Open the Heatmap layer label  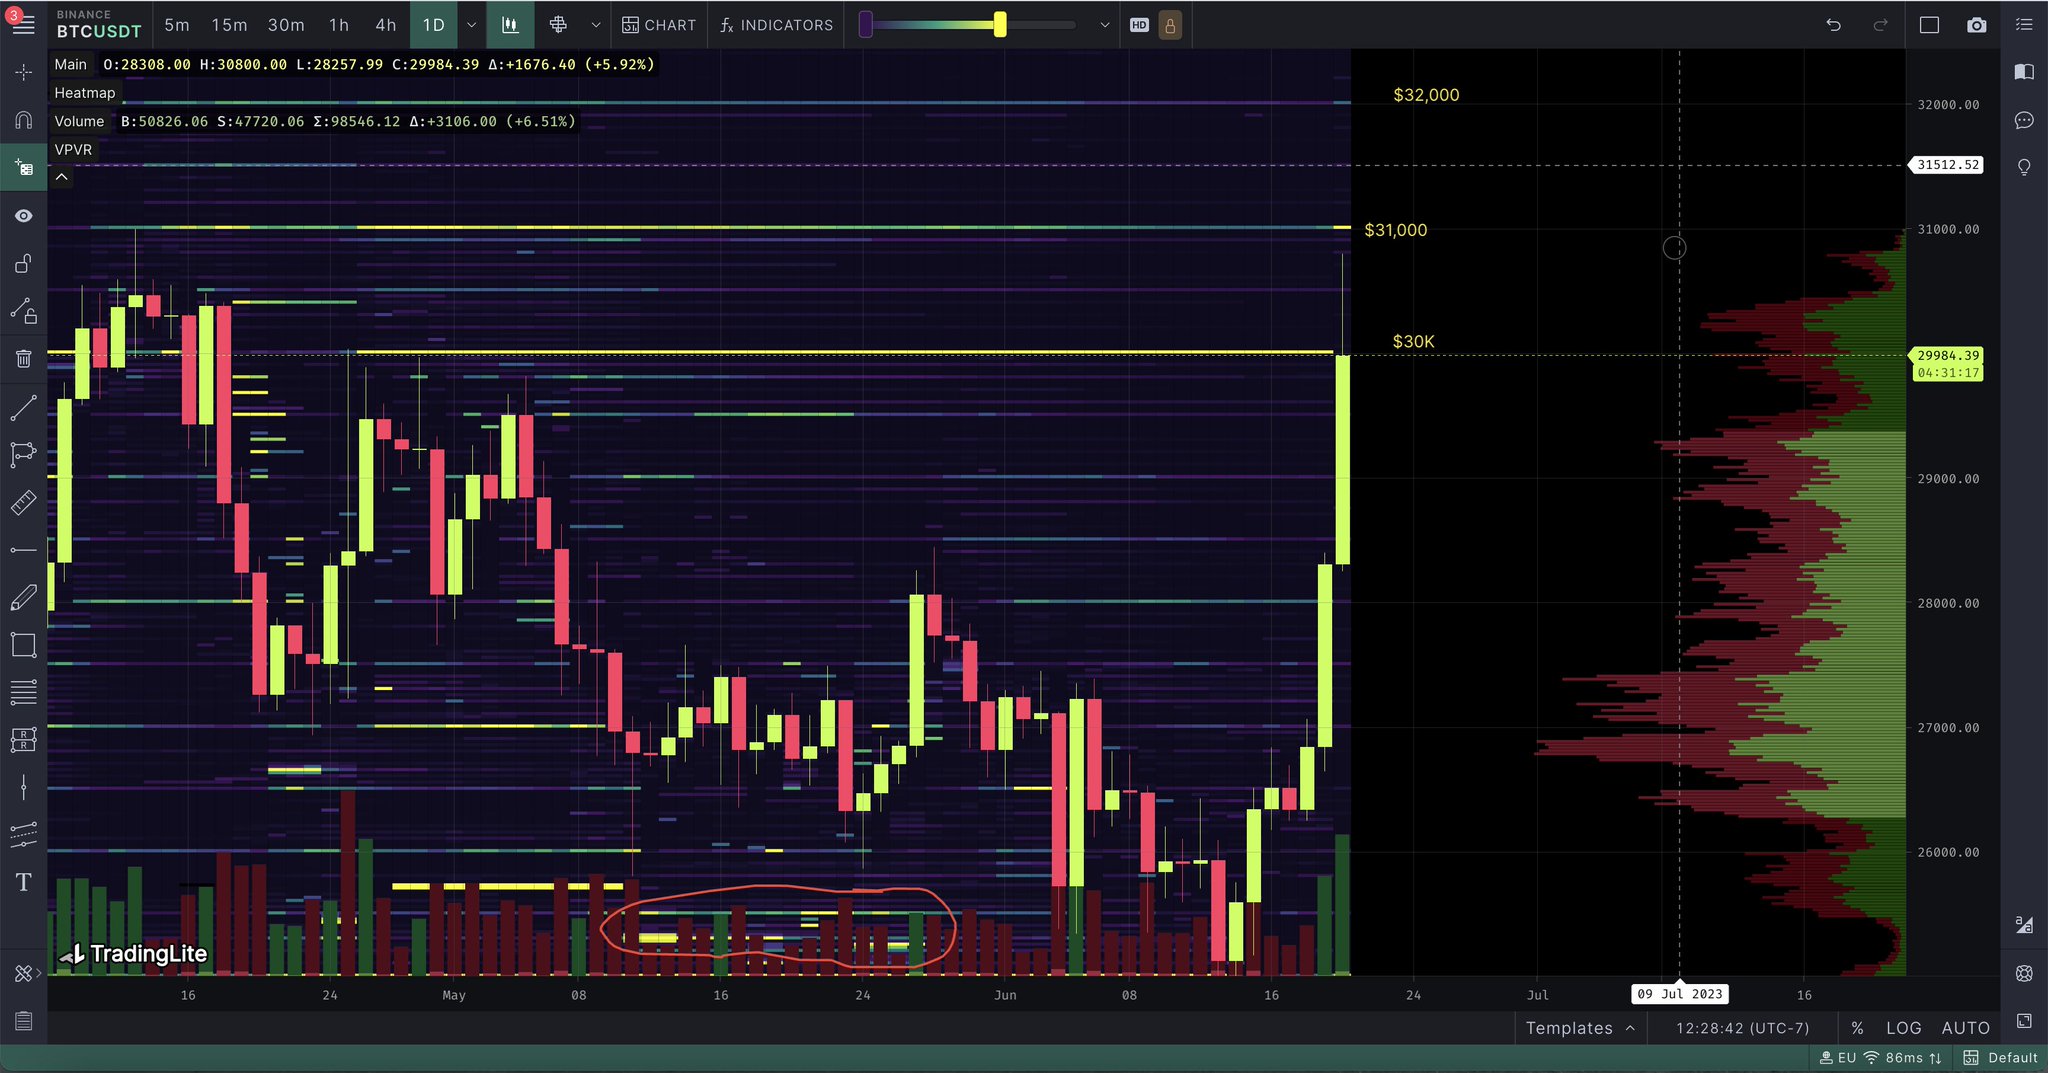(x=84, y=93)
